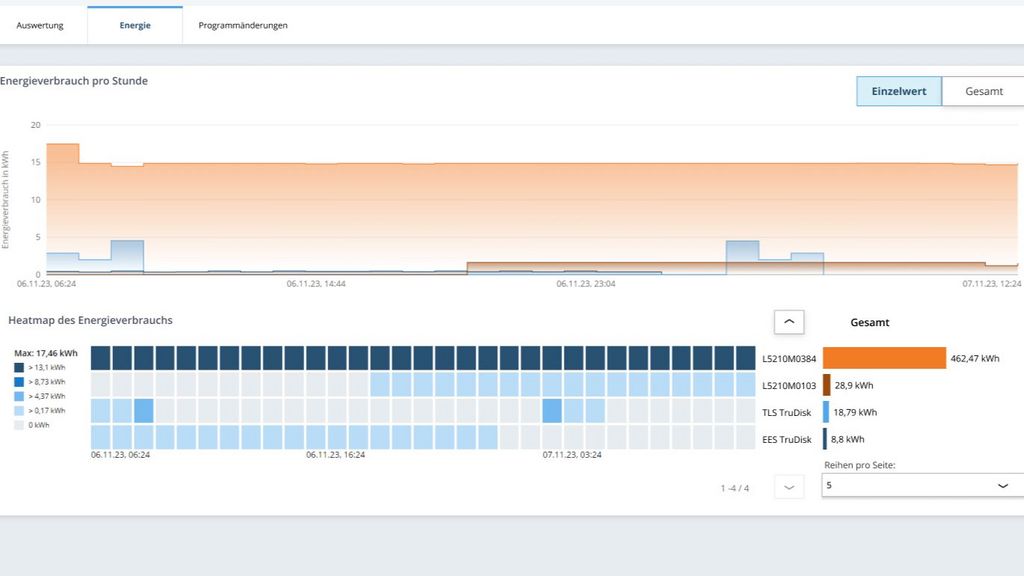Open the Programmänderungen tab
Viewport: 1024px width, 576px height.
(x=243, y=25)
